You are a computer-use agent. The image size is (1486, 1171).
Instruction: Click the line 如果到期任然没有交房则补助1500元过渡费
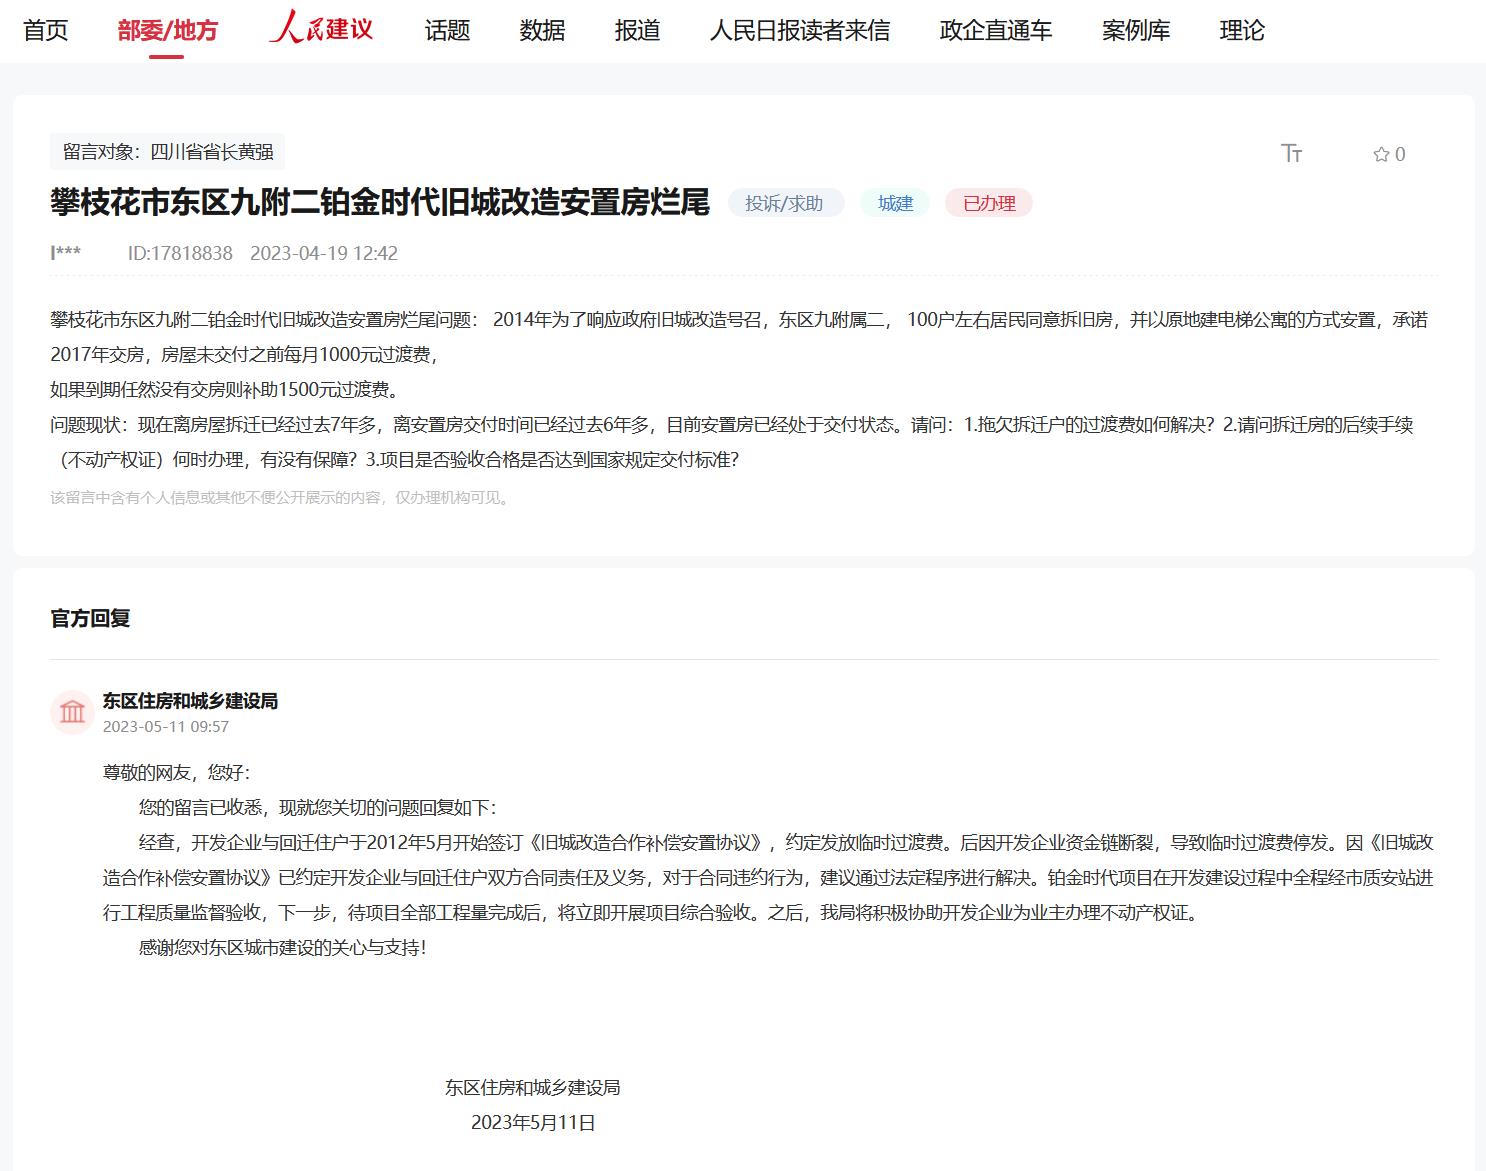(x=224, y=390)
